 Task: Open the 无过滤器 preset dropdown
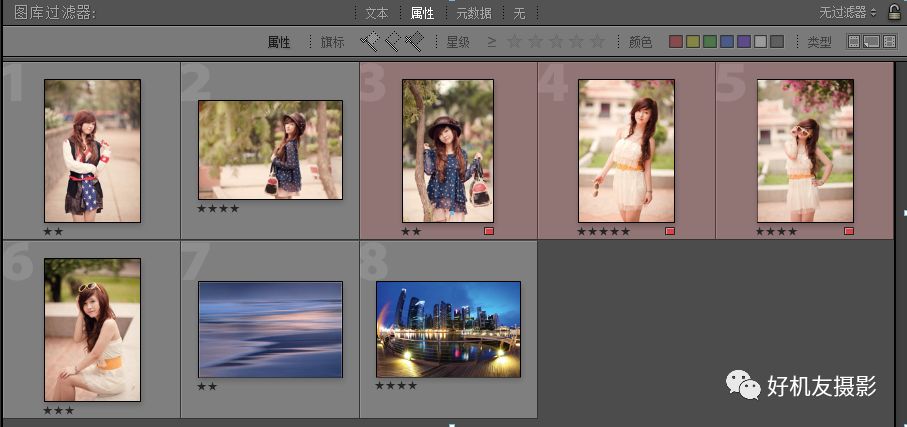[847, 12]
